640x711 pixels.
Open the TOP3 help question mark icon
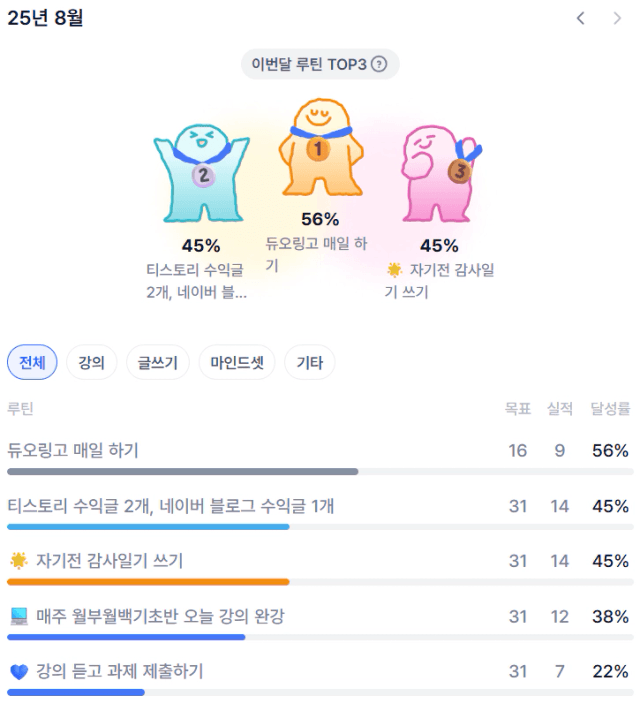[x=379, y=64]
